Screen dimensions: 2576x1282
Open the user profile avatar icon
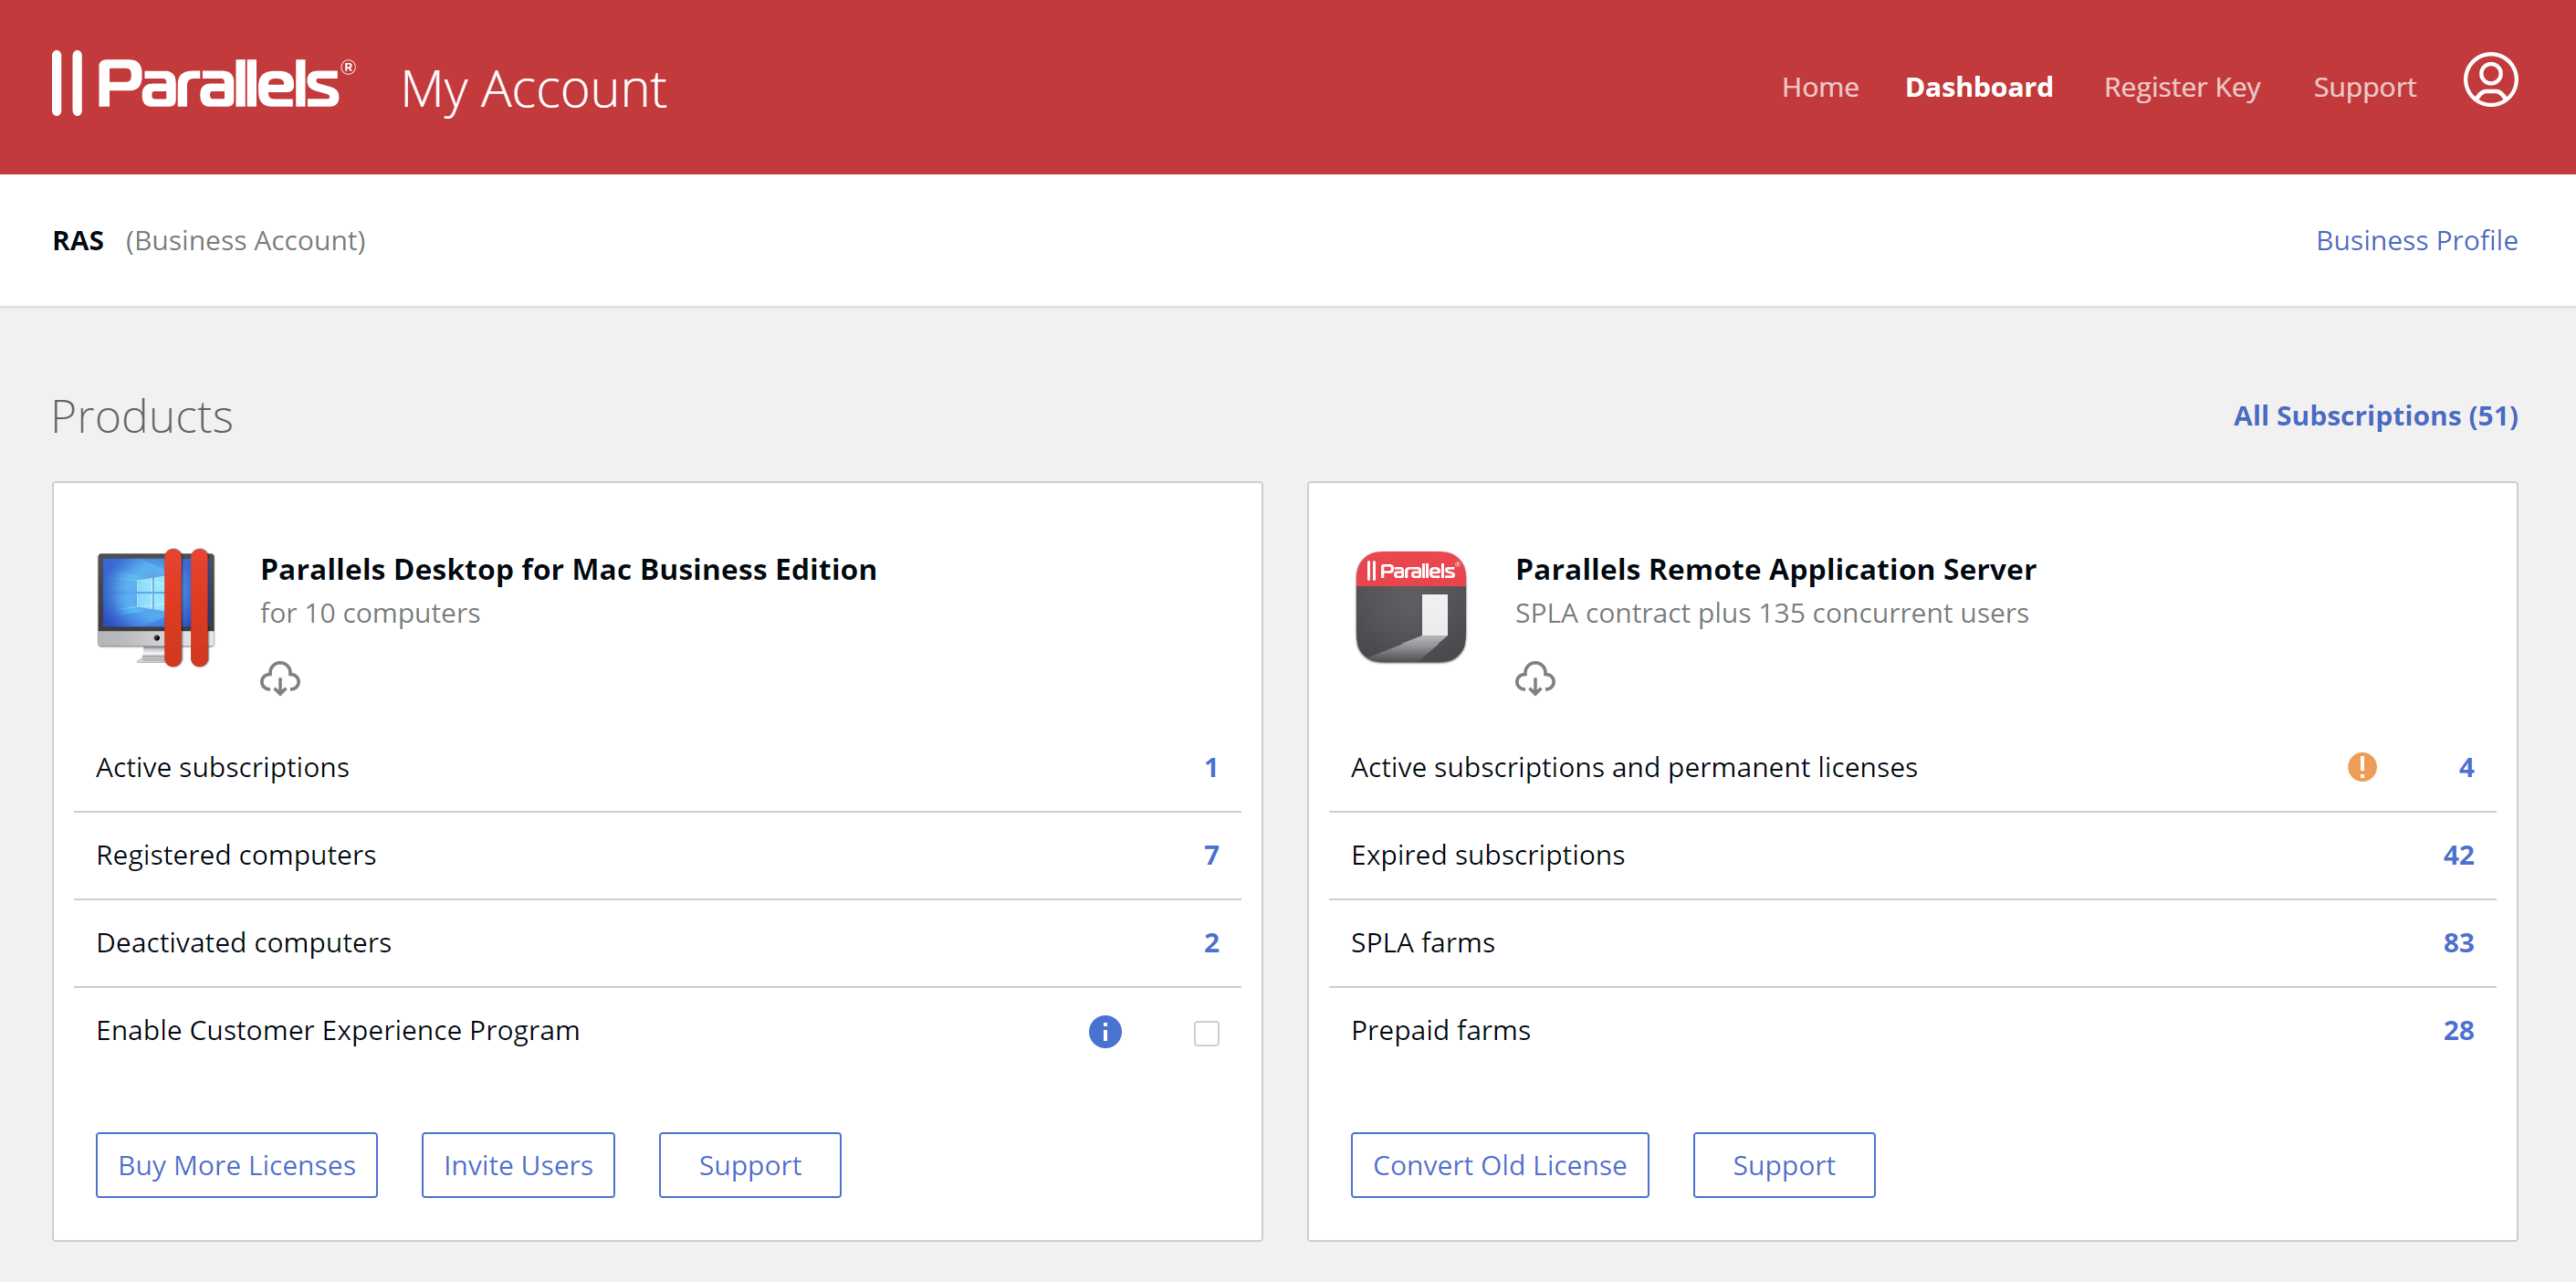pyautogui.click(x=2490, y=80)
